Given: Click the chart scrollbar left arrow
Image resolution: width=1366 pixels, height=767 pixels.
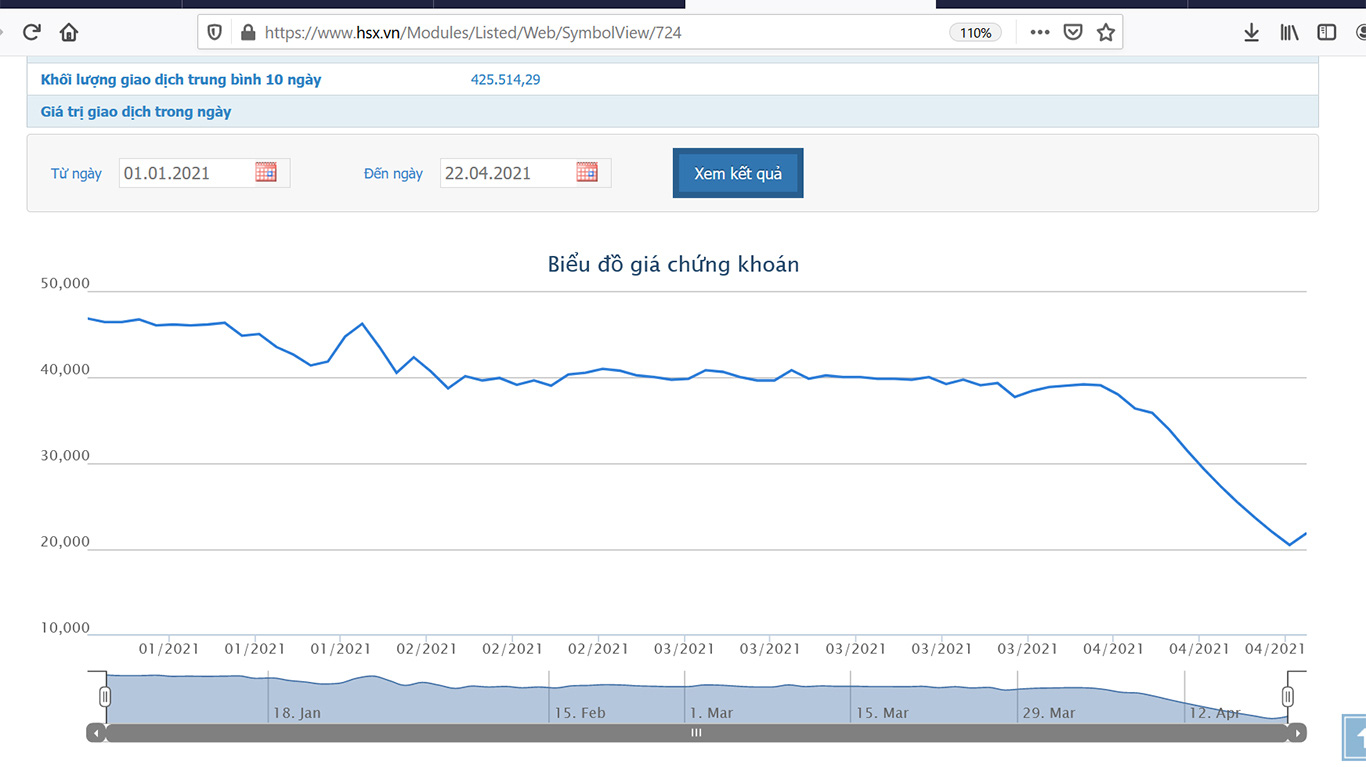Looking at the screenshot, I should 96,733.
